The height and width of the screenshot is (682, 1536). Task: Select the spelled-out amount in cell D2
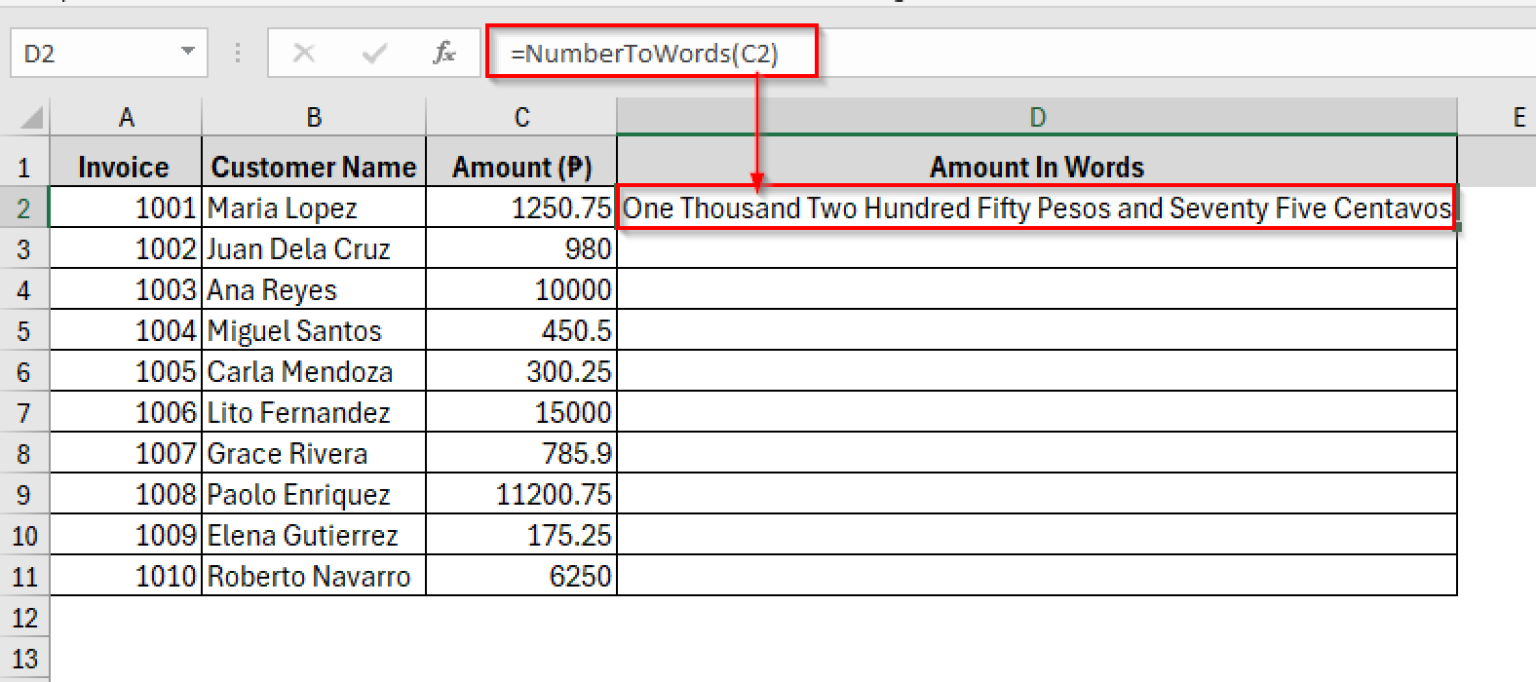pyautogui.click(x=1036, y=207)
